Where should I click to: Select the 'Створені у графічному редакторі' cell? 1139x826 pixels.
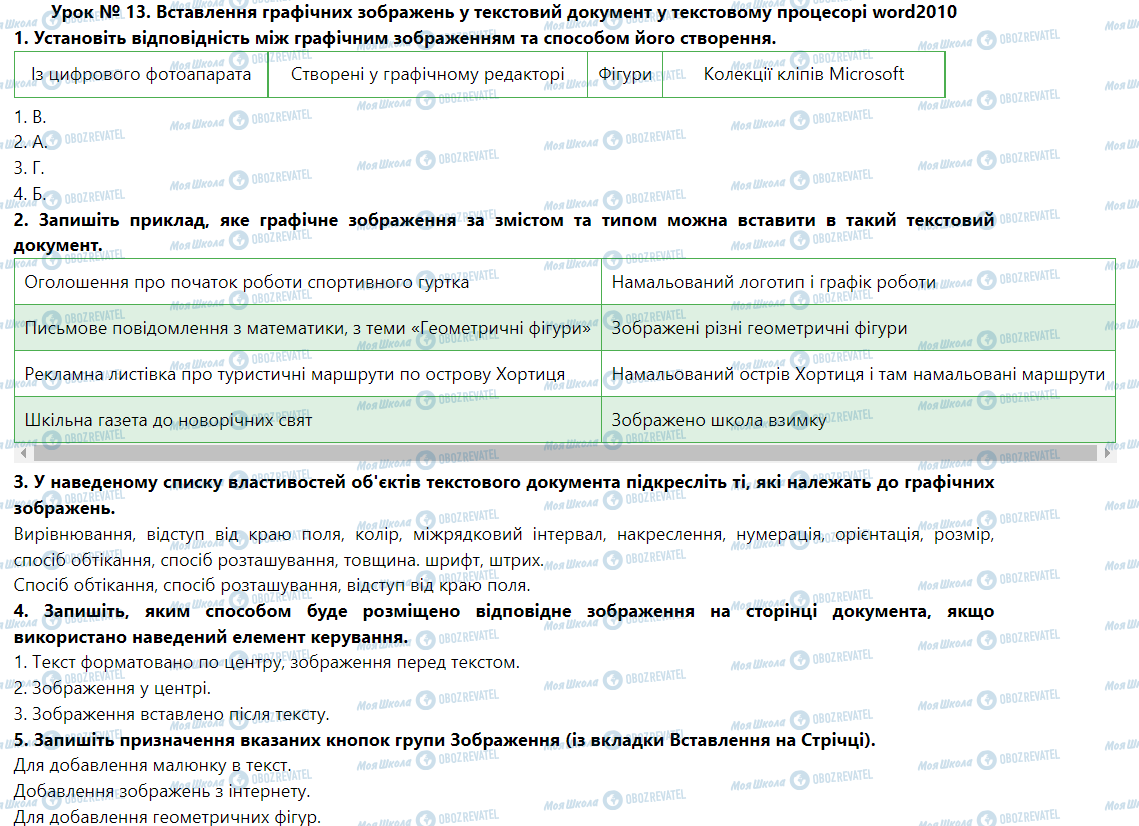point(427,74)
